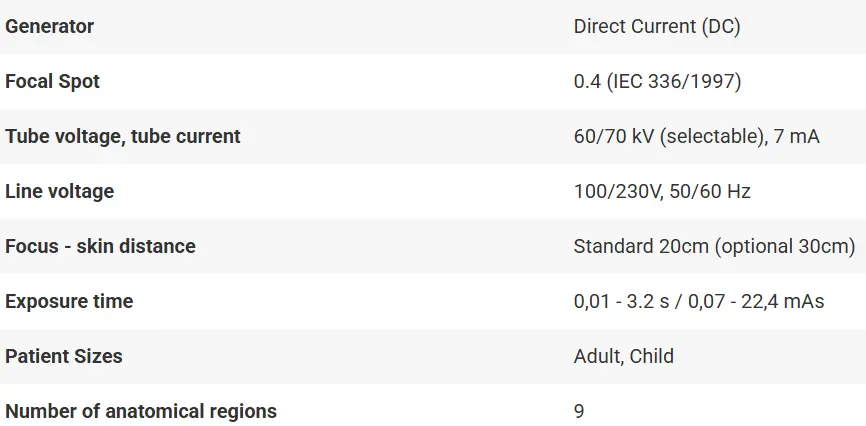Click the (optional 30cm) text
This screenshot has height=426, width=866.
tap(785, 246)
